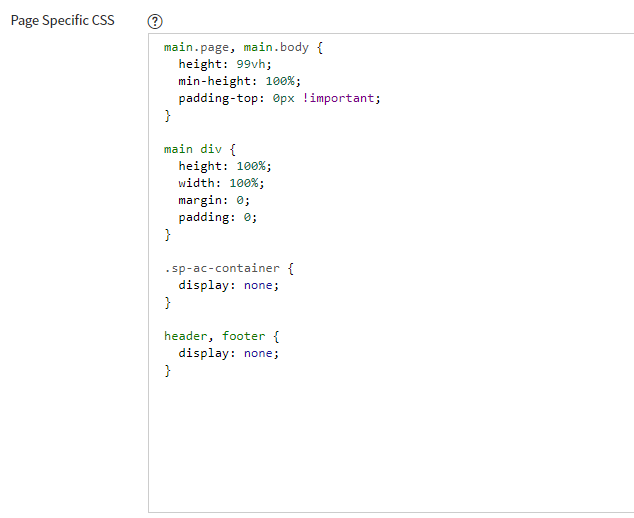Click the final closing brace
The height and width of the screenshot is (518, 634).
pos(167,370)
